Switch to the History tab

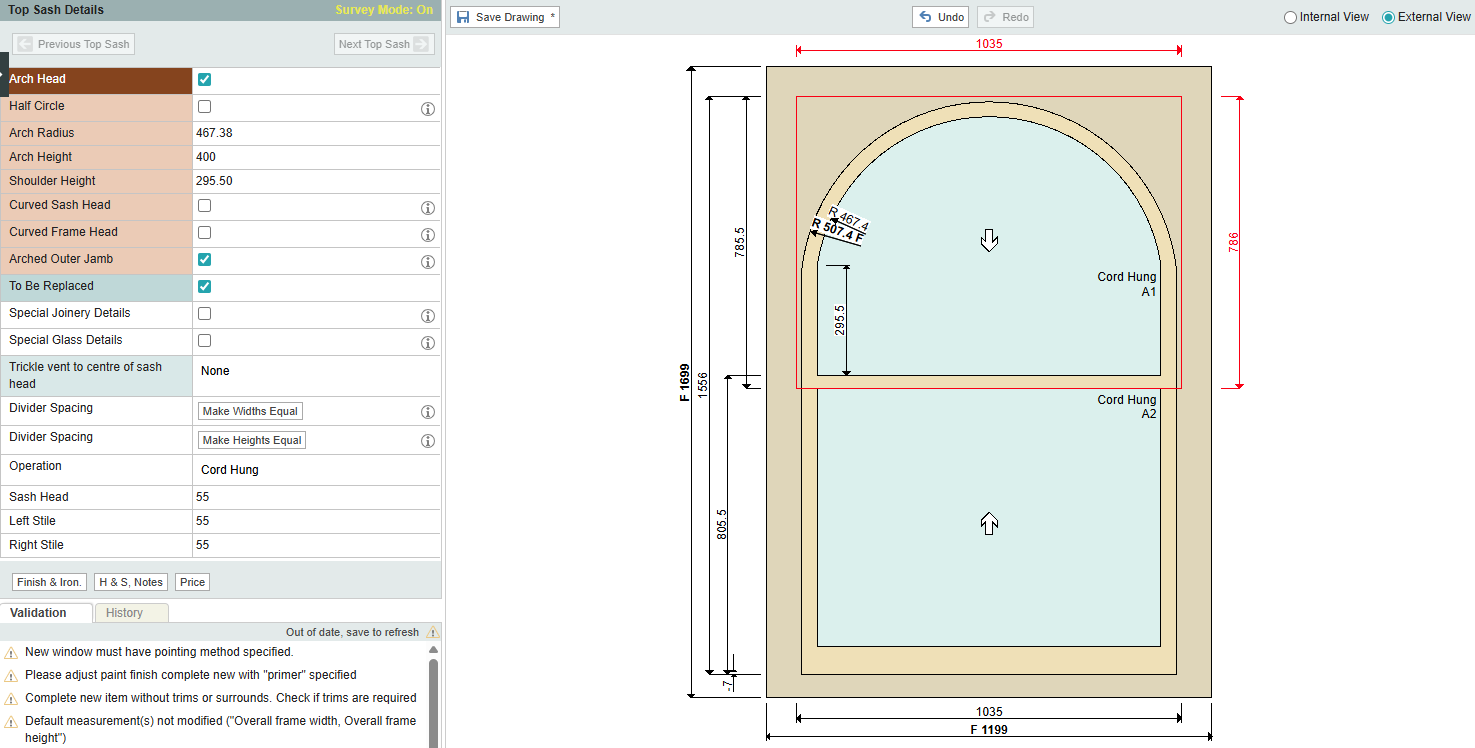125,613
